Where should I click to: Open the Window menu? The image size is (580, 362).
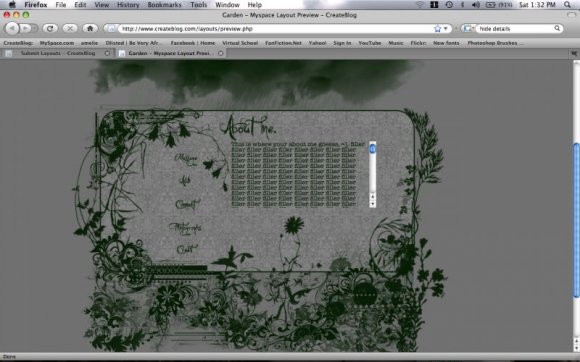(227, 5)
